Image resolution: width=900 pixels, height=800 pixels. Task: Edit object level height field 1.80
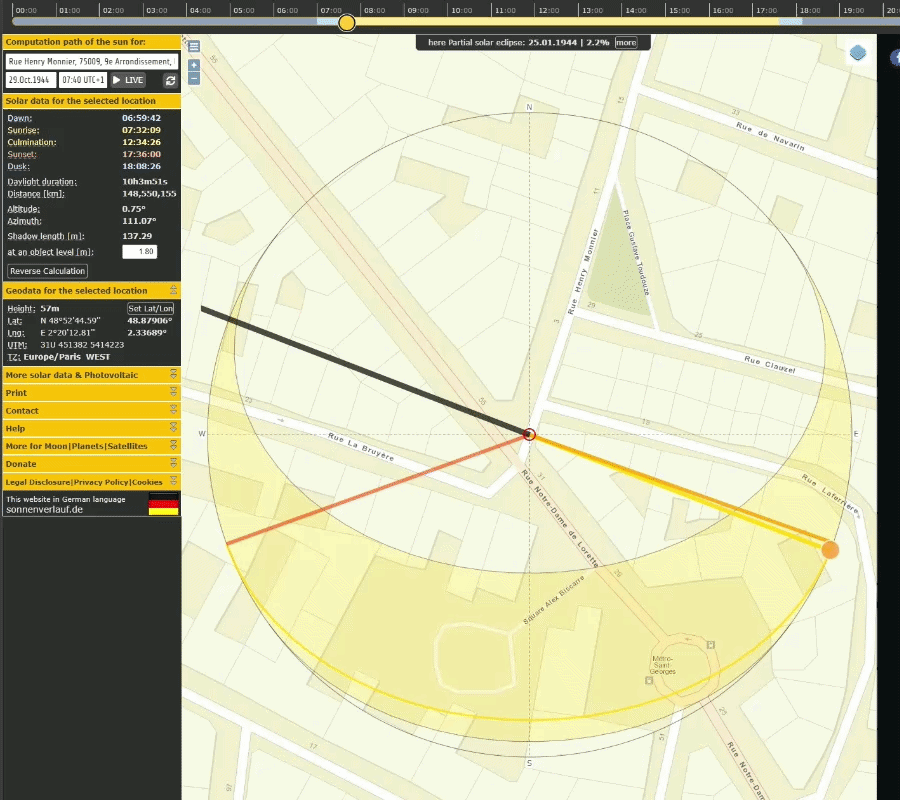pyautogui.click(x=139, y=251)
